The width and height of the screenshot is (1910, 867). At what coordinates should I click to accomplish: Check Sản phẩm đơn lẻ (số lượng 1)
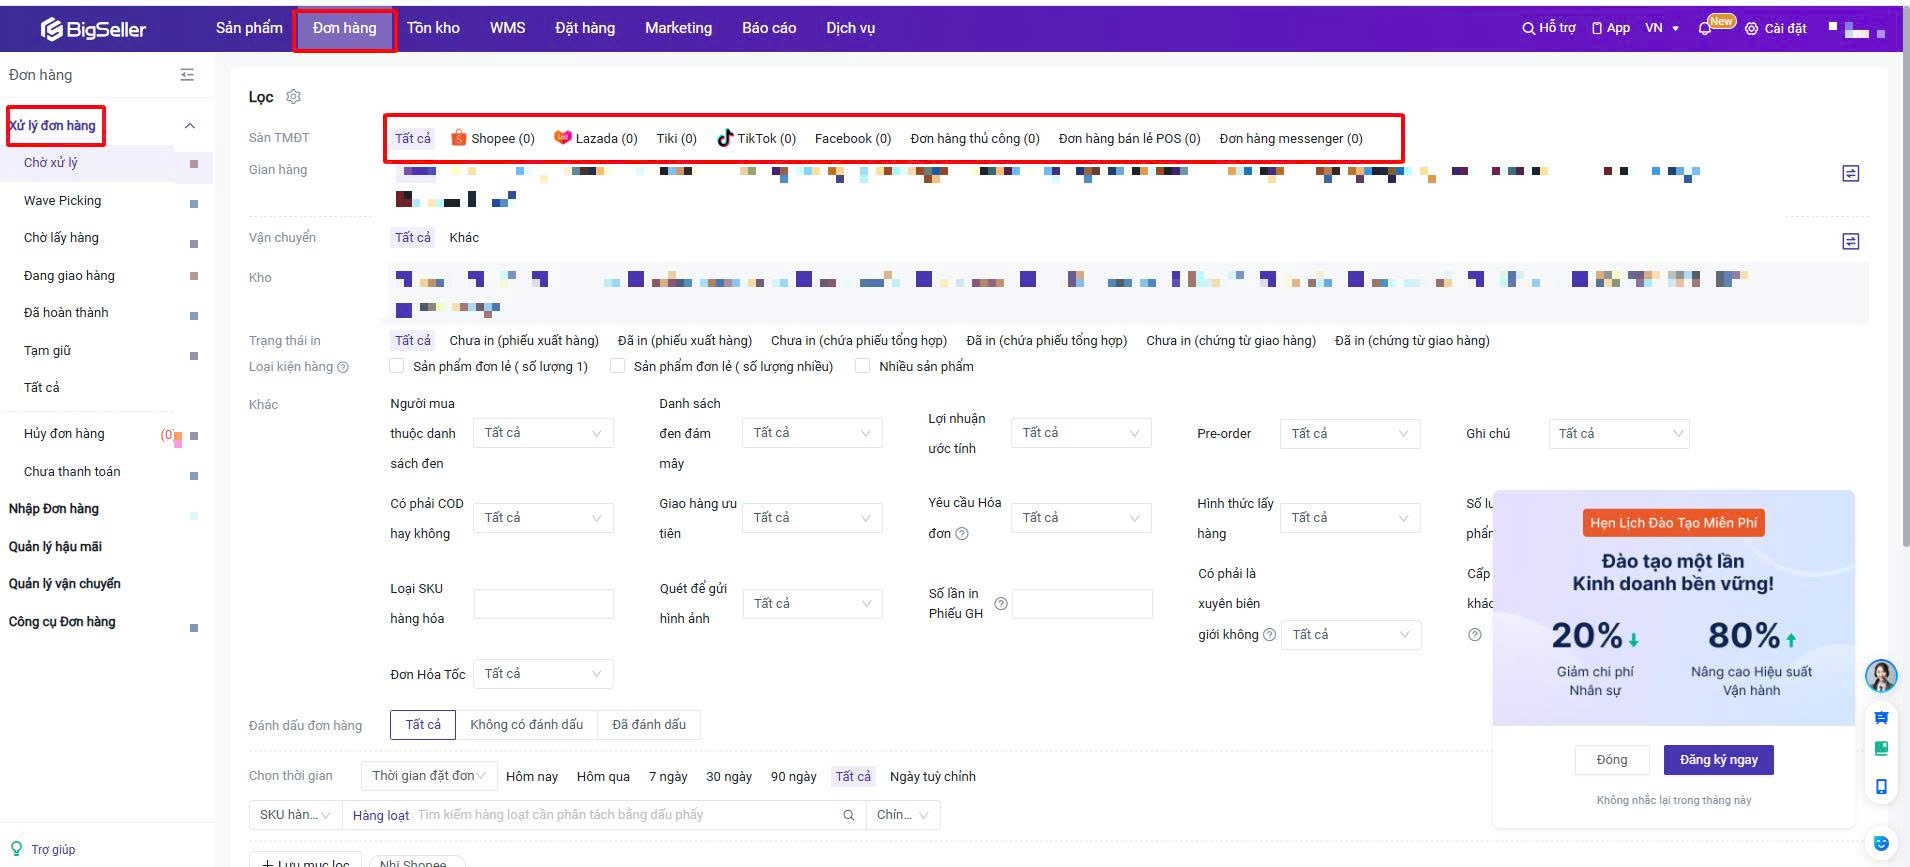coord(397,366)
